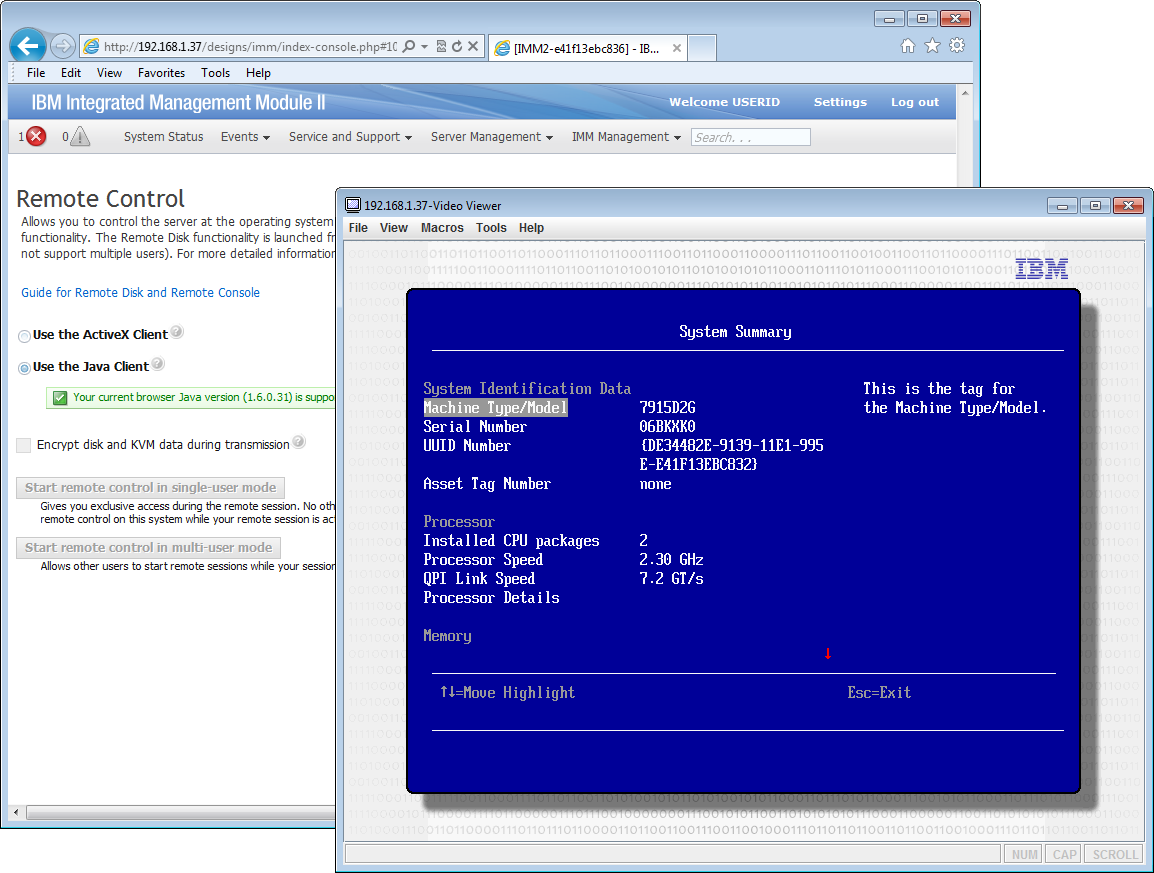Toggle CAP lock indicator in Video Viewer
The height and width of the screenshot is (873, 1154).
click(1063, 855)
